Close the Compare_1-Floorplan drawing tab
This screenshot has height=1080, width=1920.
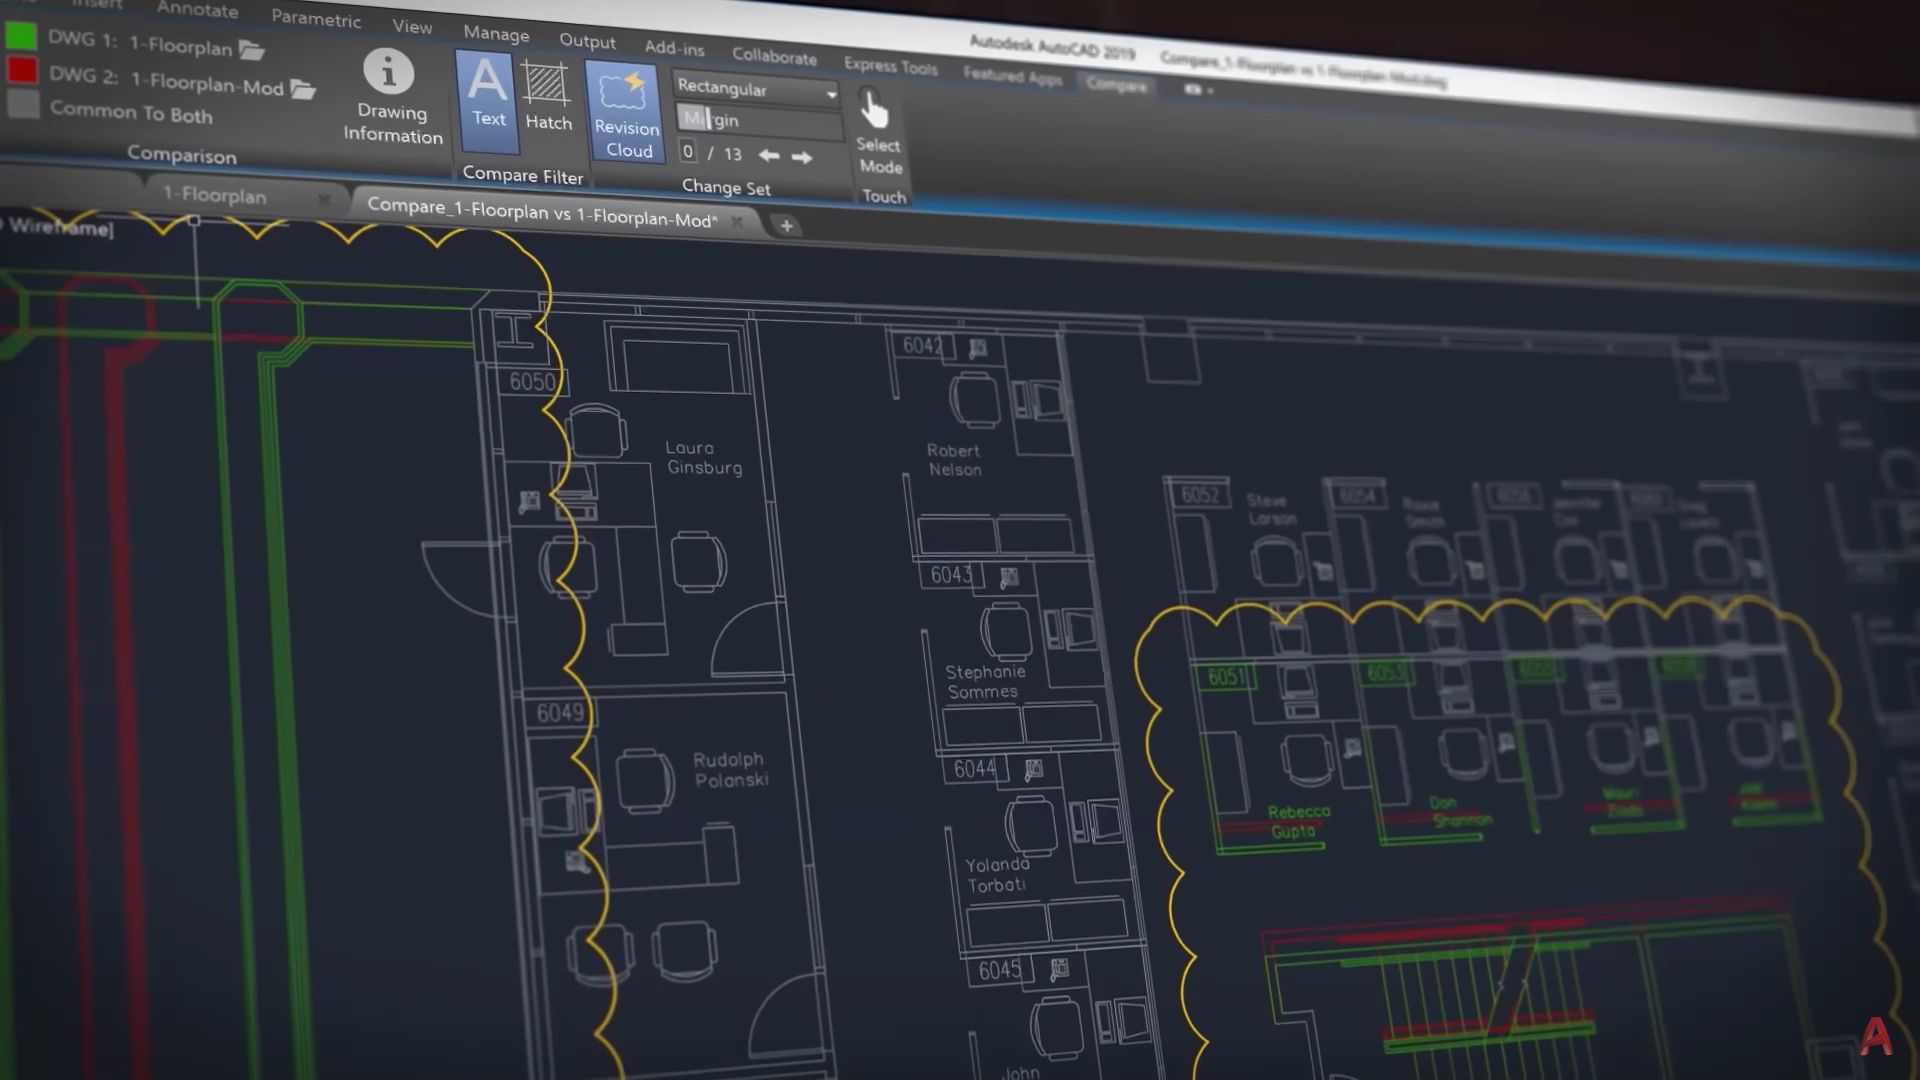(x=737, y=222)
